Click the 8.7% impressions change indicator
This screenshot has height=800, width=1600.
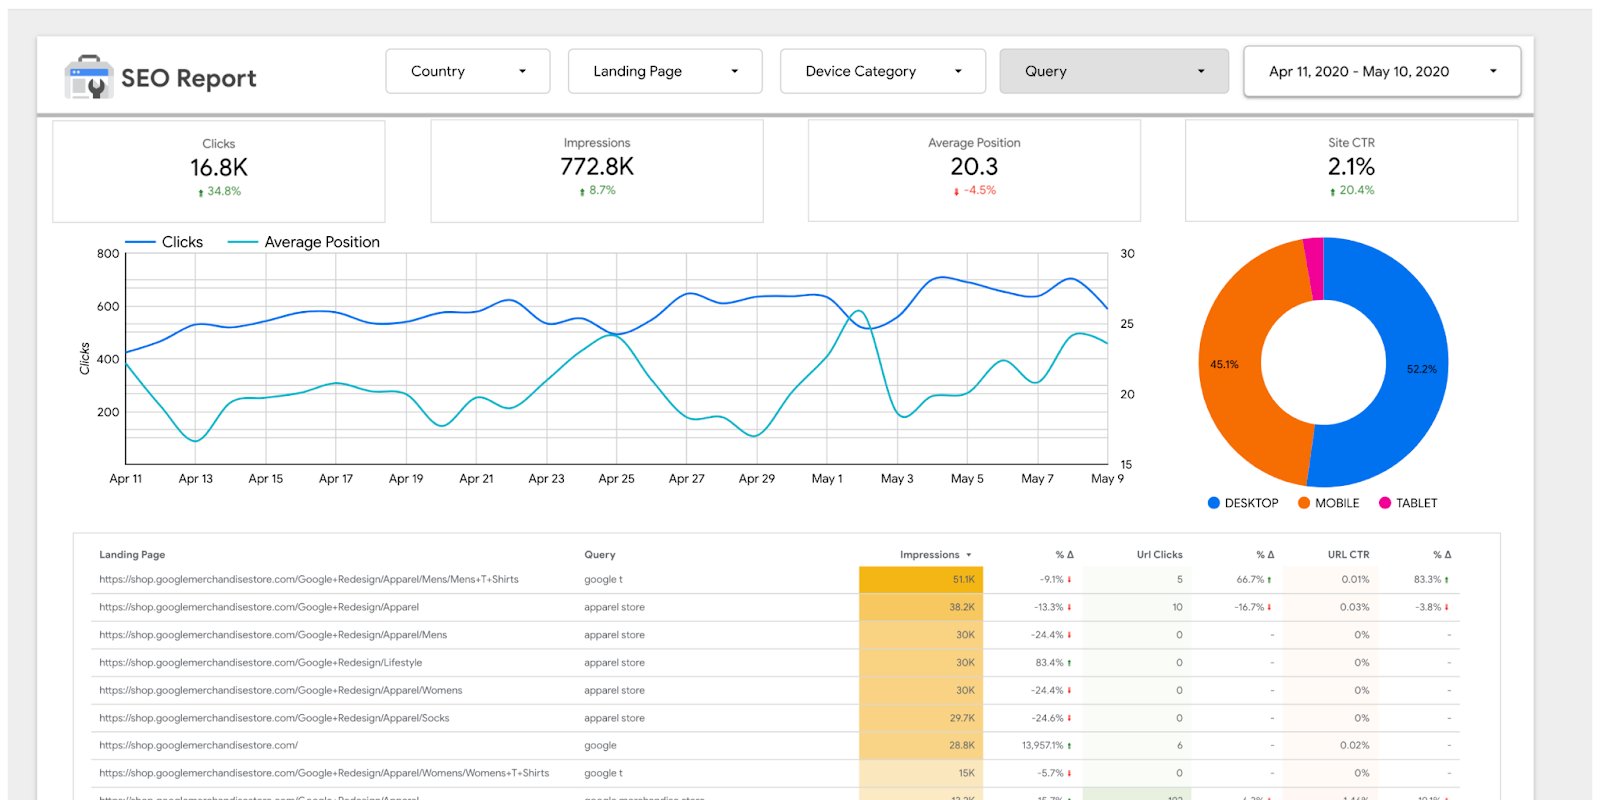coord(597,190)
